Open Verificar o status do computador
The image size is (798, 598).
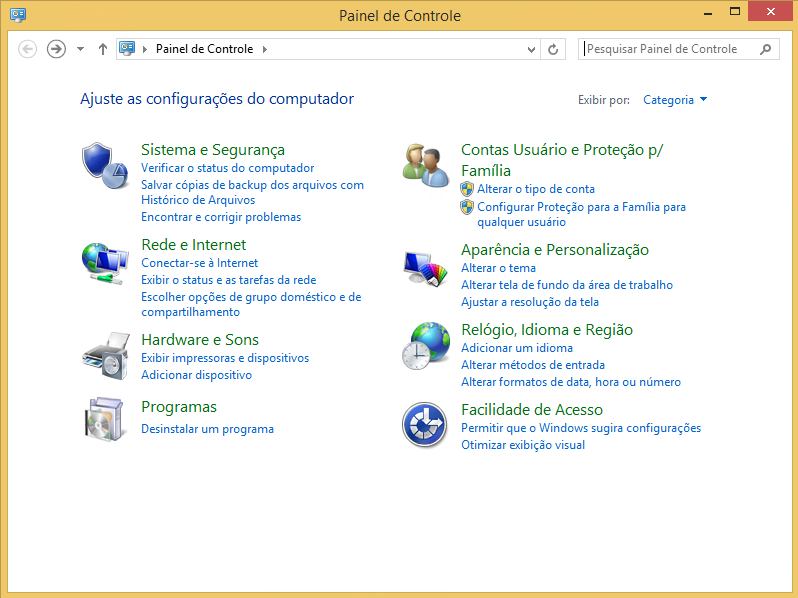tap(227, 168)
